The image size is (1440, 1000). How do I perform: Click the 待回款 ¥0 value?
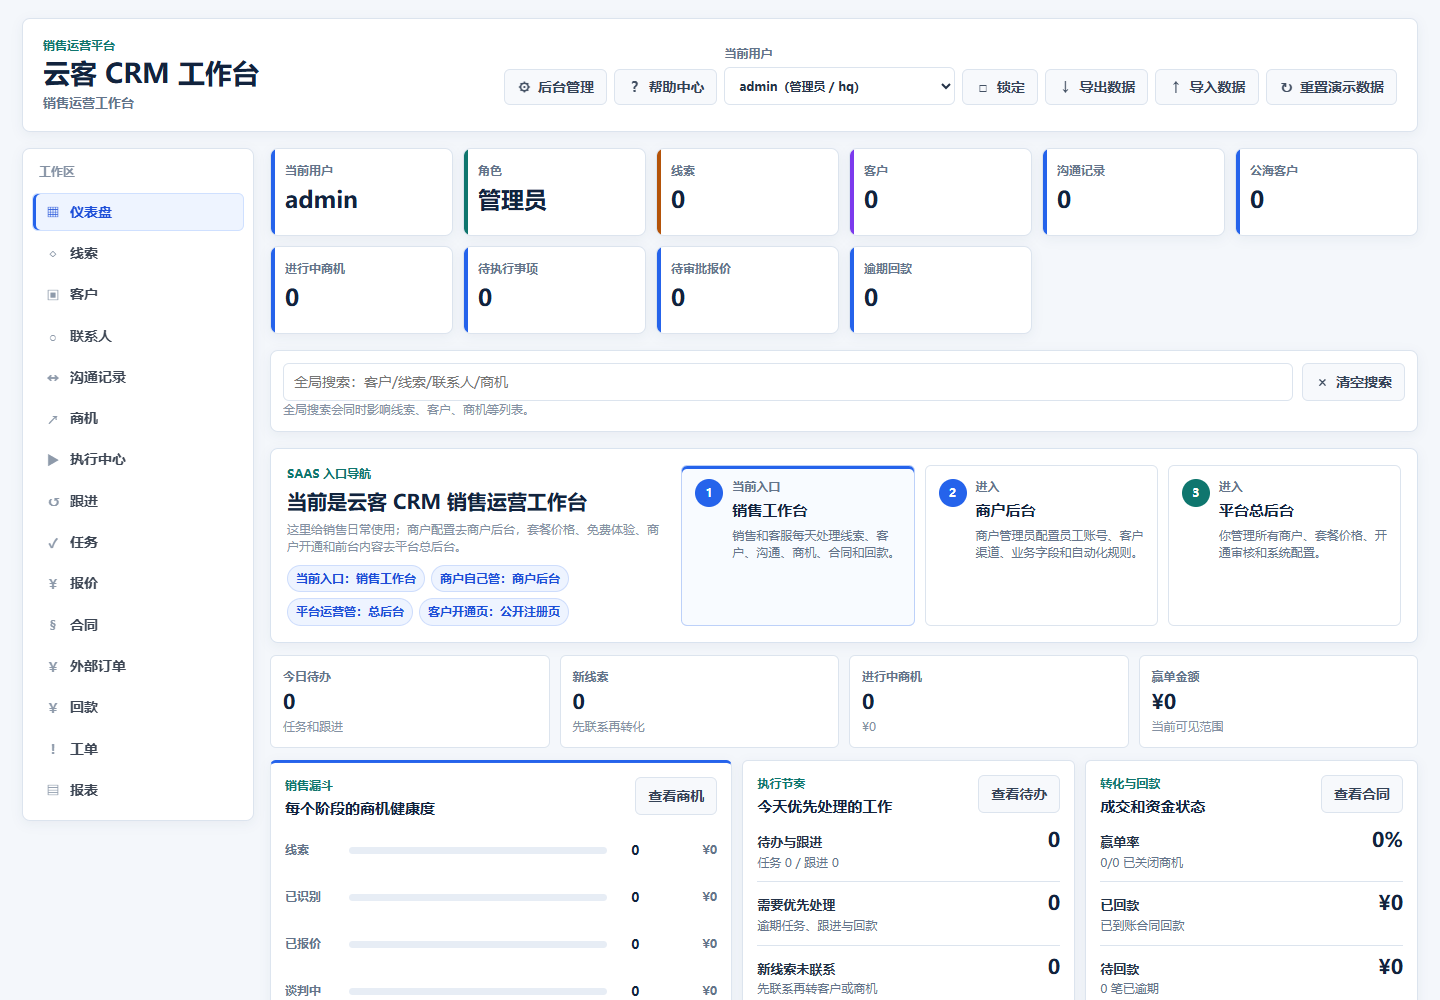(1390, 967)
